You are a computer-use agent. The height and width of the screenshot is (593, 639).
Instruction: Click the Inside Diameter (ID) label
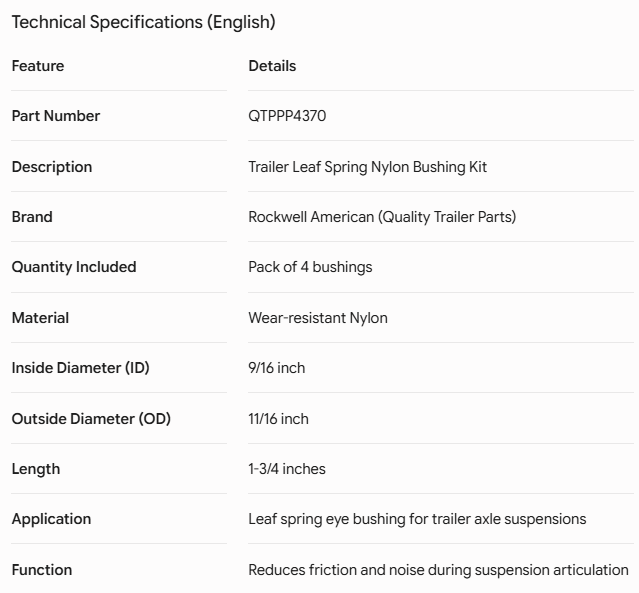click(81, 368)
